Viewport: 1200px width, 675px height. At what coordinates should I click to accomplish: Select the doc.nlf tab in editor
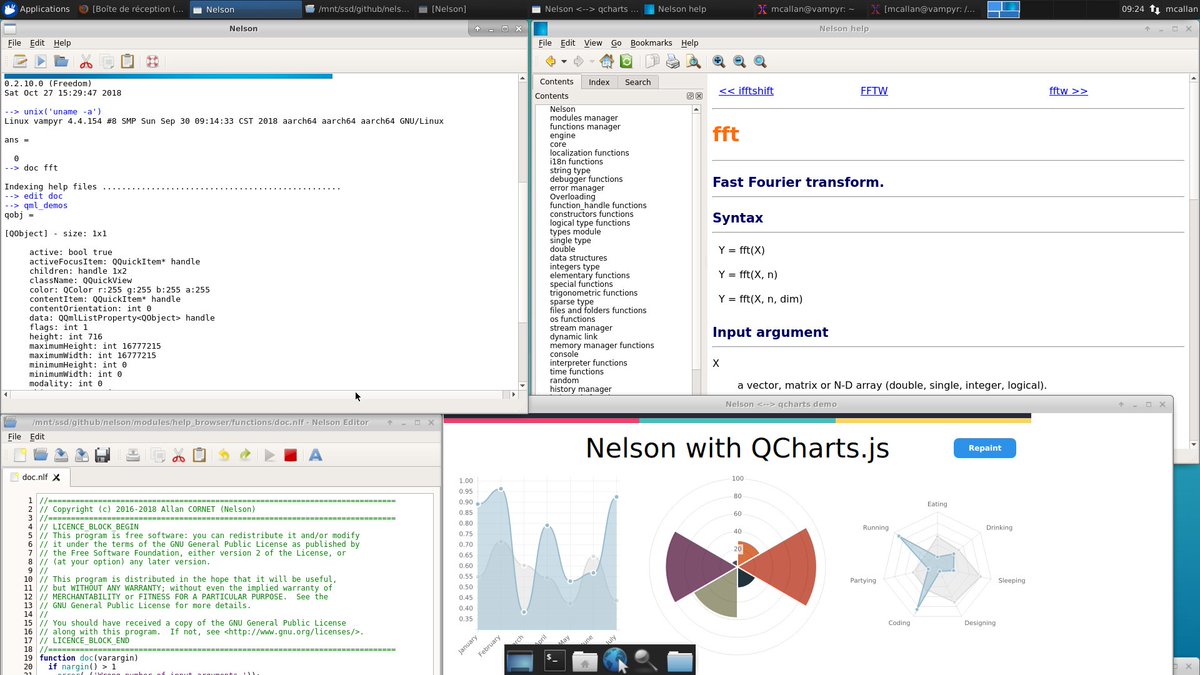35,478
